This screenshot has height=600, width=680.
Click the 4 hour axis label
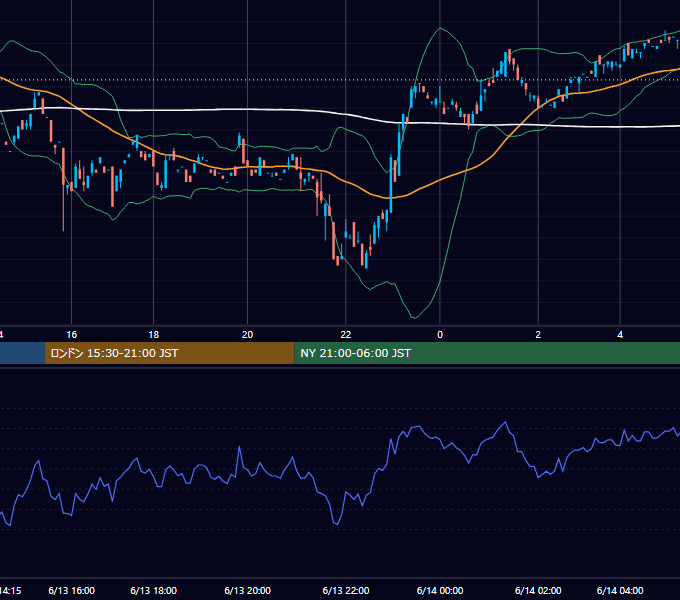pos(620,335)
